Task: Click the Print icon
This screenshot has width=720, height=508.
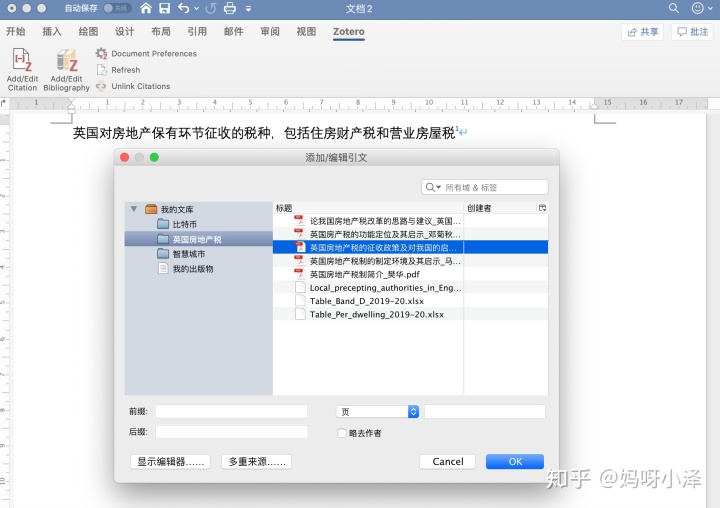Action: (x=230, y=8)
